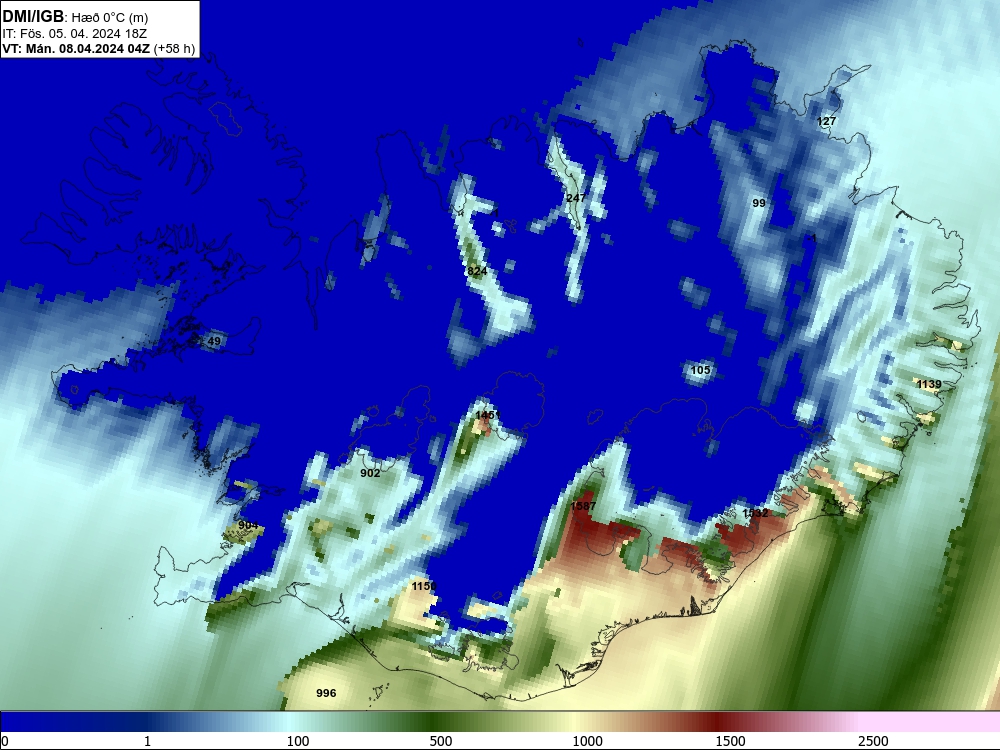Click the 1500 mark on color scale

(x=730, y=741)
